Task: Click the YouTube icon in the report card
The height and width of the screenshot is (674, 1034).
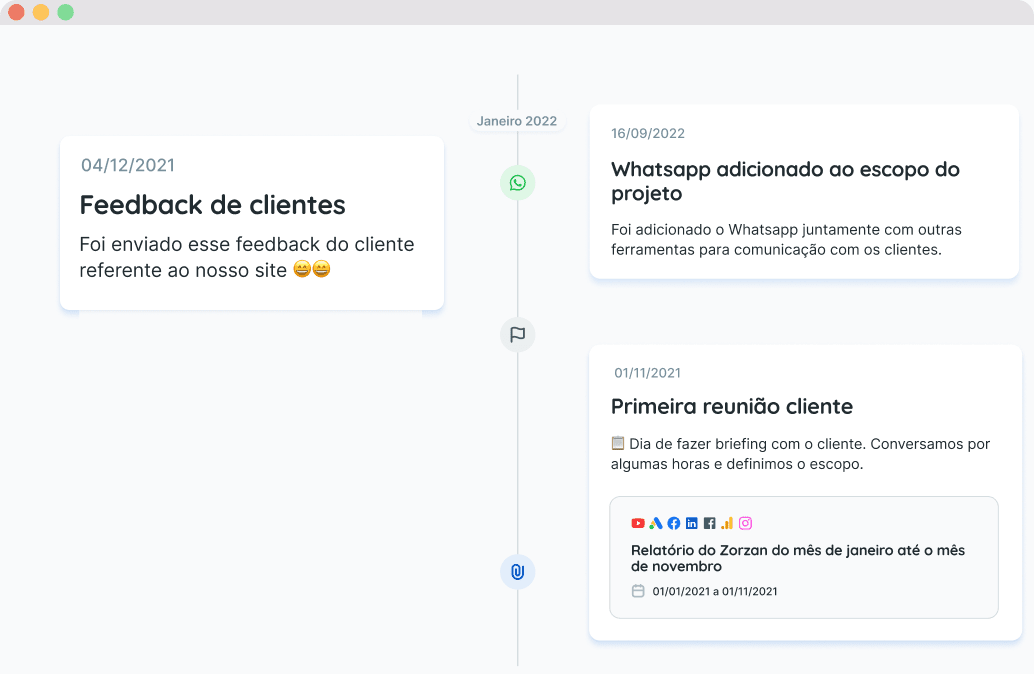Action: pos(638,523)
